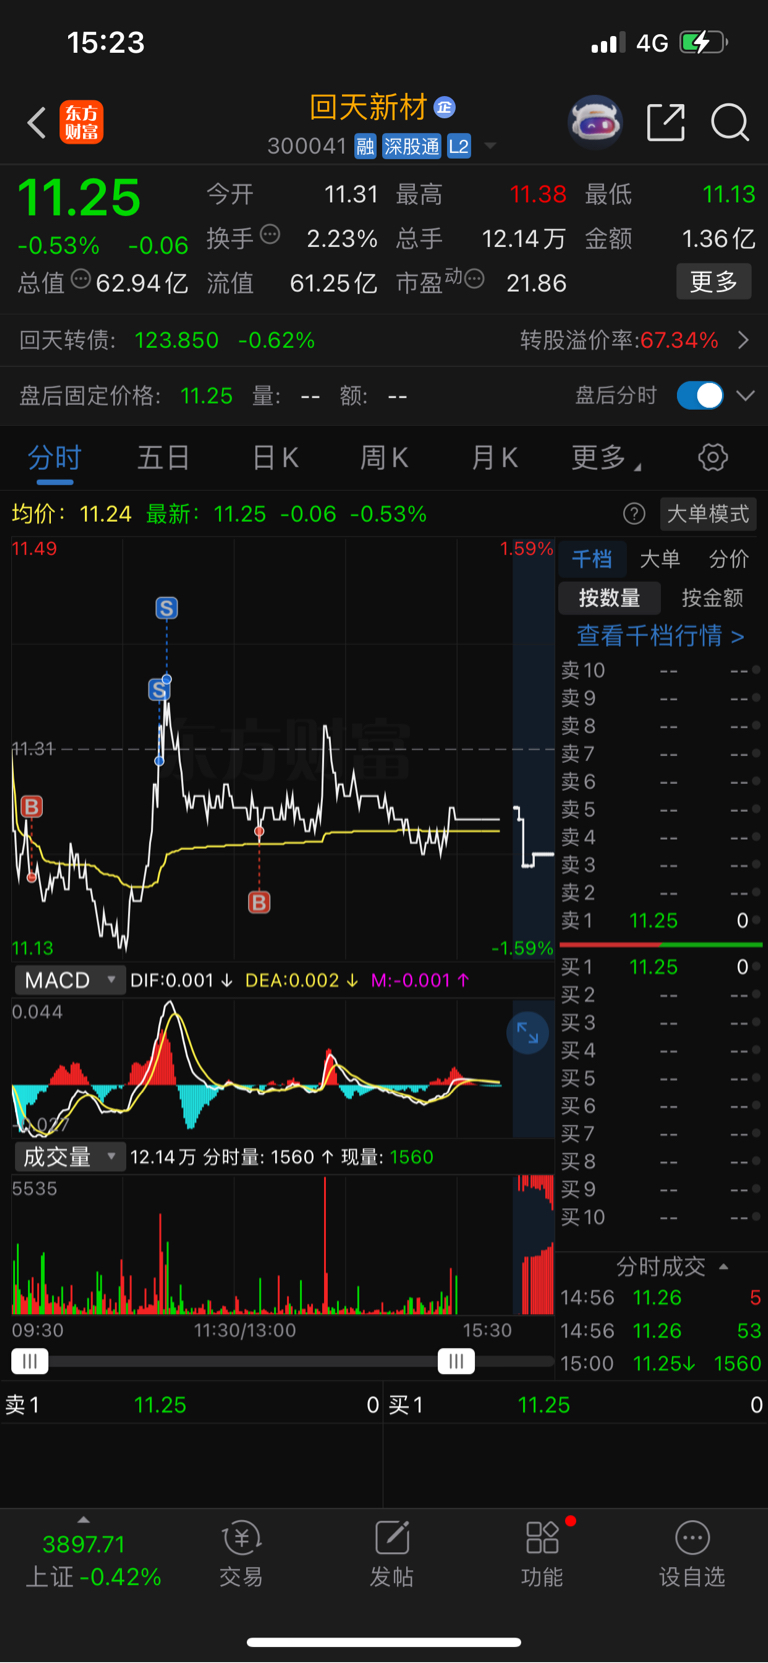
Task: Tap the 市盈 info circle icon
Action: [474, 279]
